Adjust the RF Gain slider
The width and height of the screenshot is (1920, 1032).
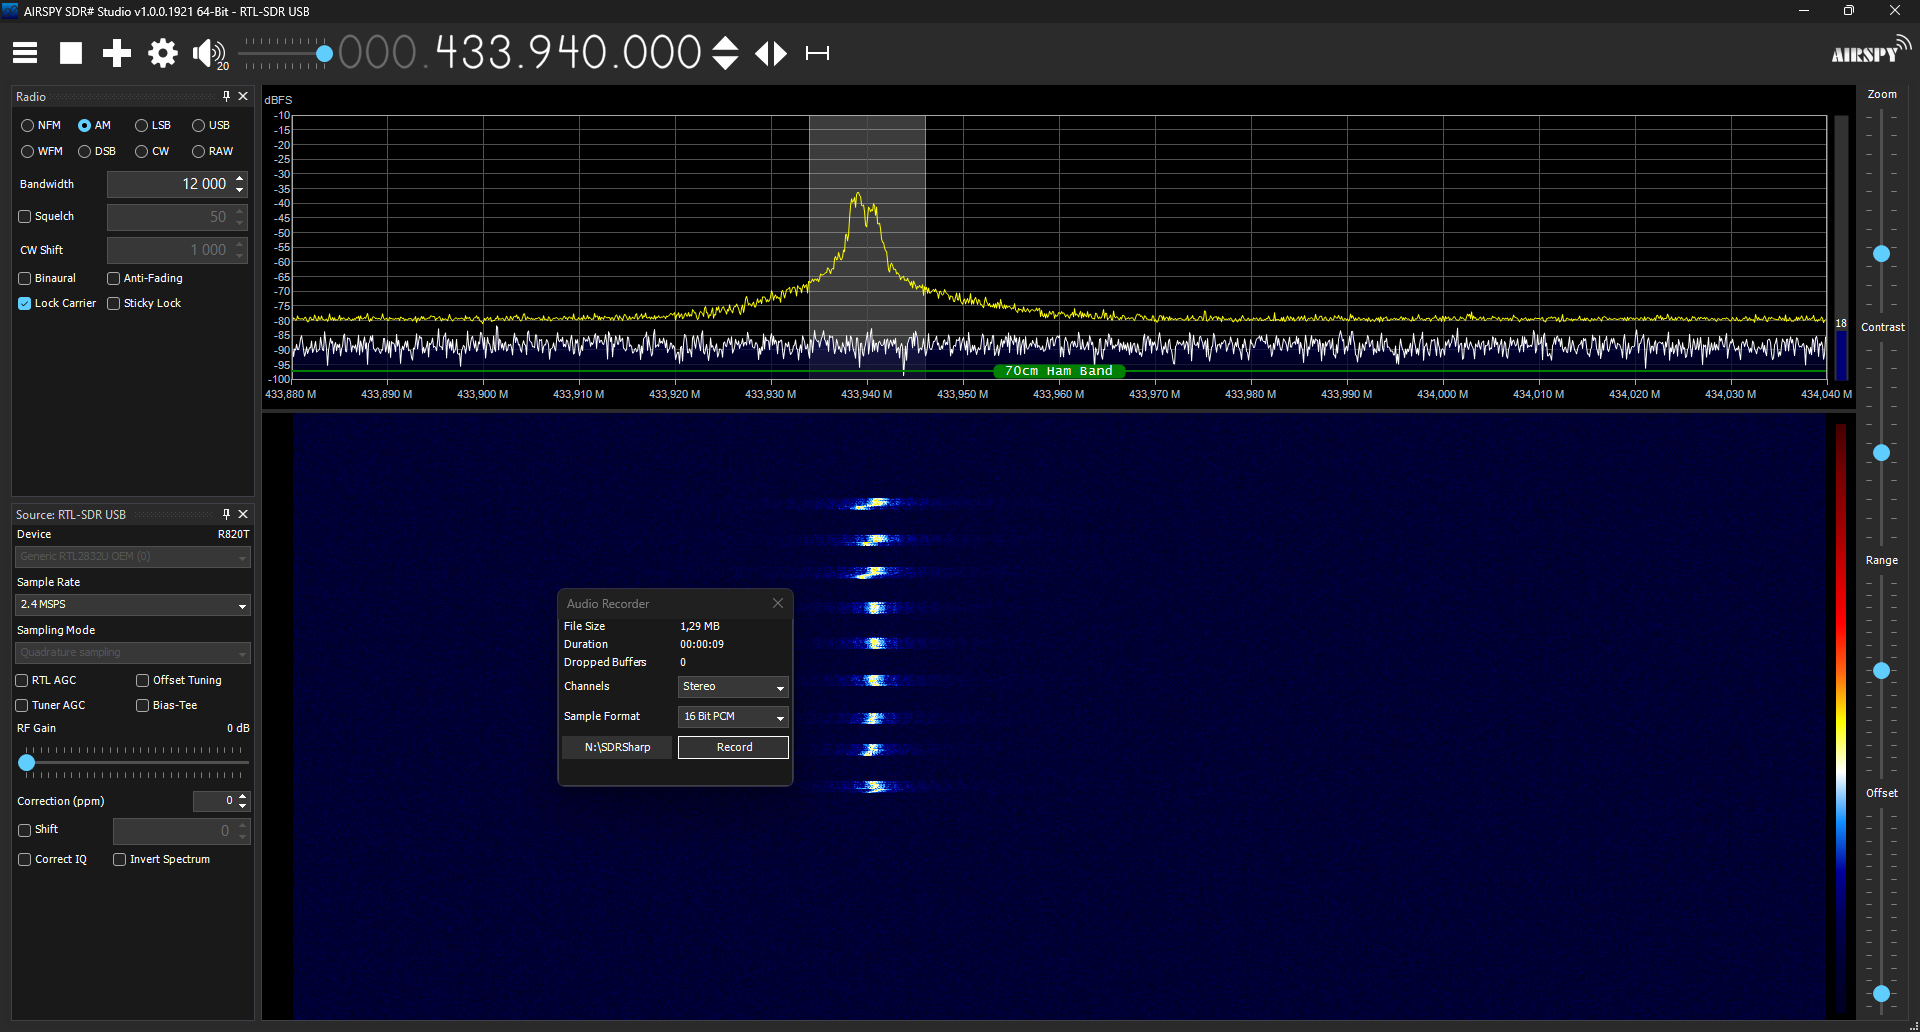click(27, 763)
